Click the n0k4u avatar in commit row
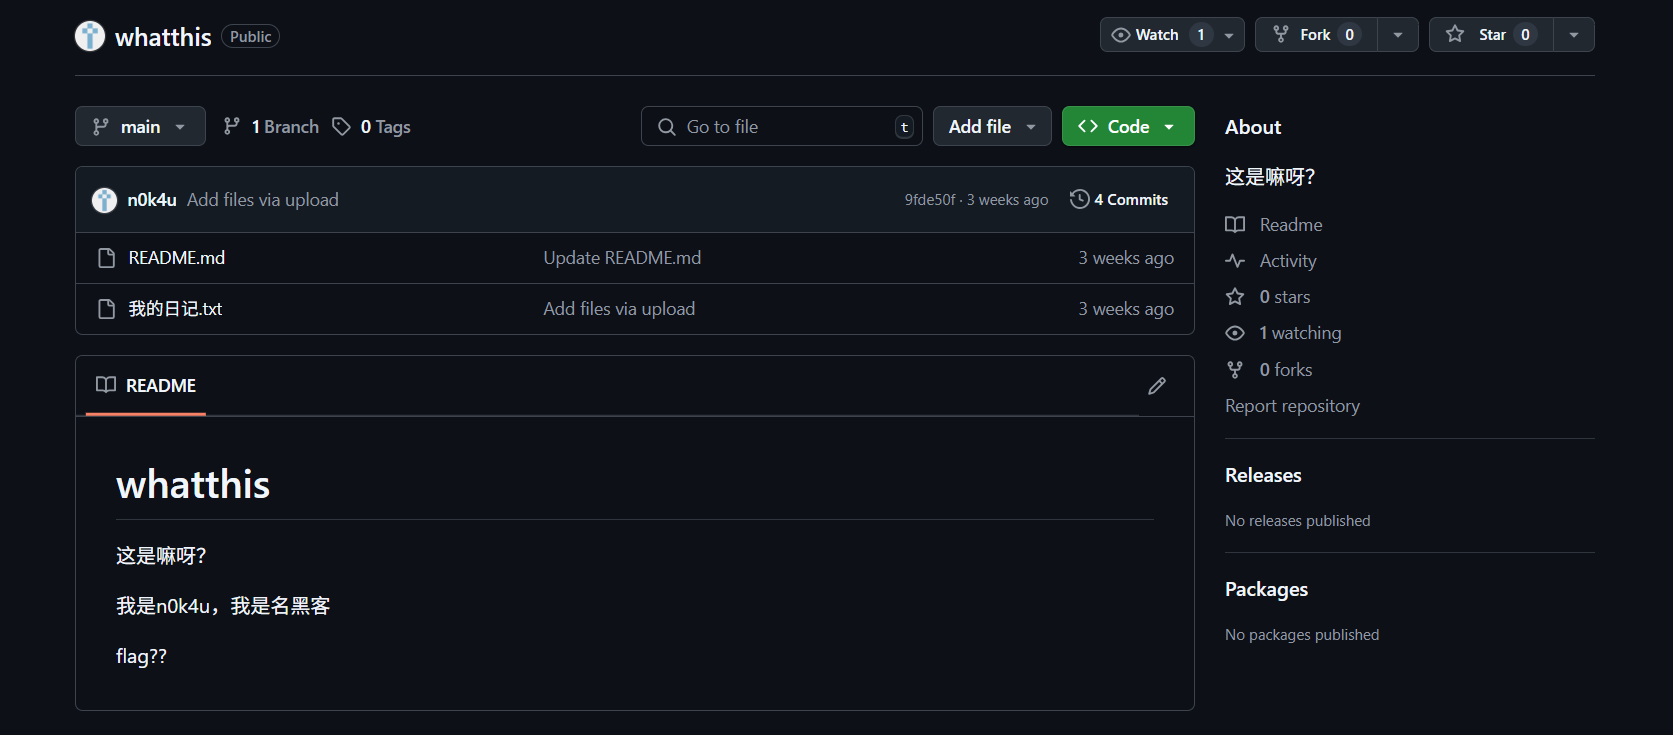The width and height of the screenshot is (1673, 735). pos(104,200)
